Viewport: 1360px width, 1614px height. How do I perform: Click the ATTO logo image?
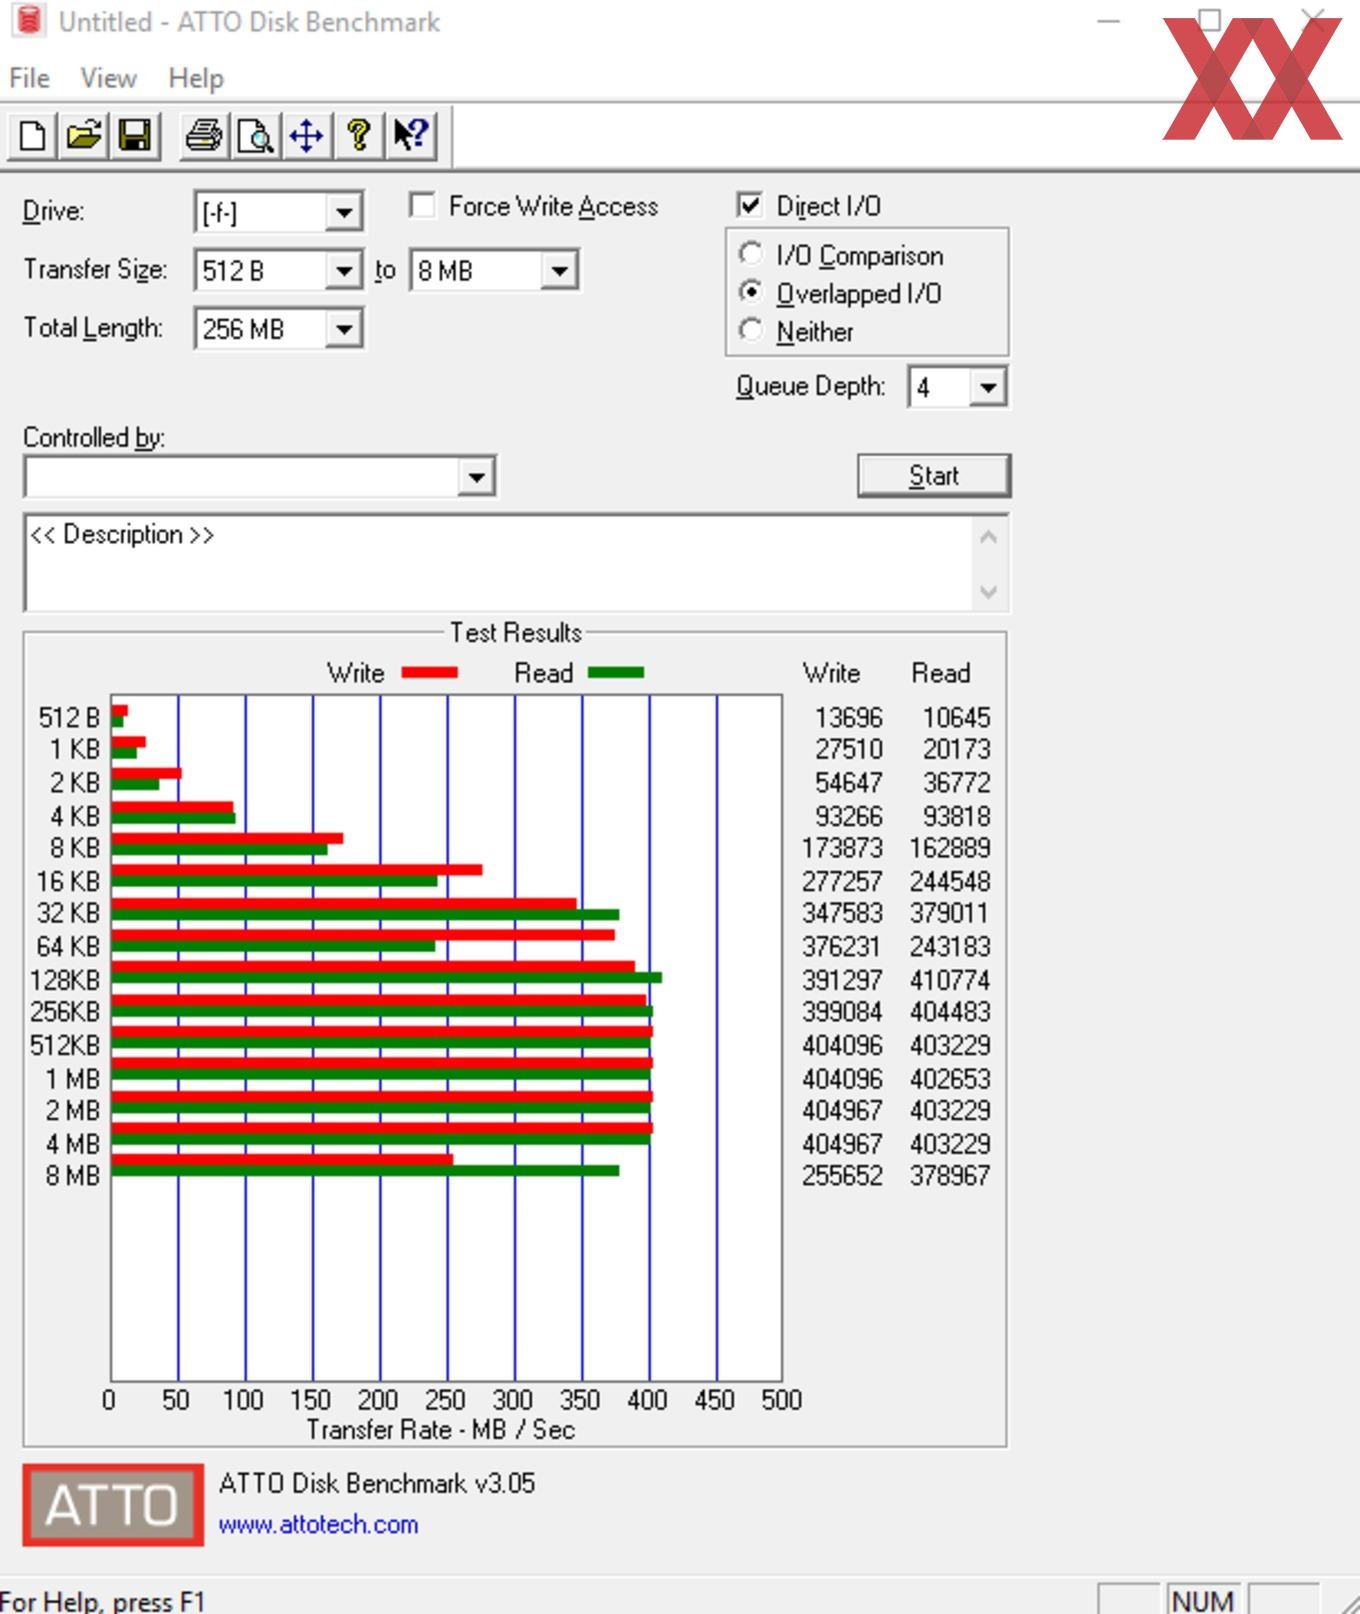click(x=113, y=1504)
